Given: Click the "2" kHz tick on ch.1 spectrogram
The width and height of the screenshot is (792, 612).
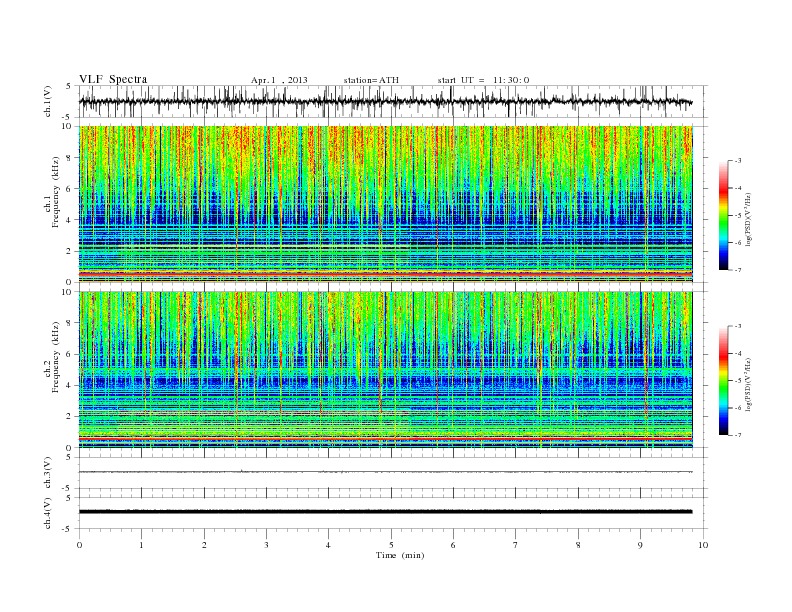Looking at the screenshot, I should pyautogui.click(x=70, y=251).
